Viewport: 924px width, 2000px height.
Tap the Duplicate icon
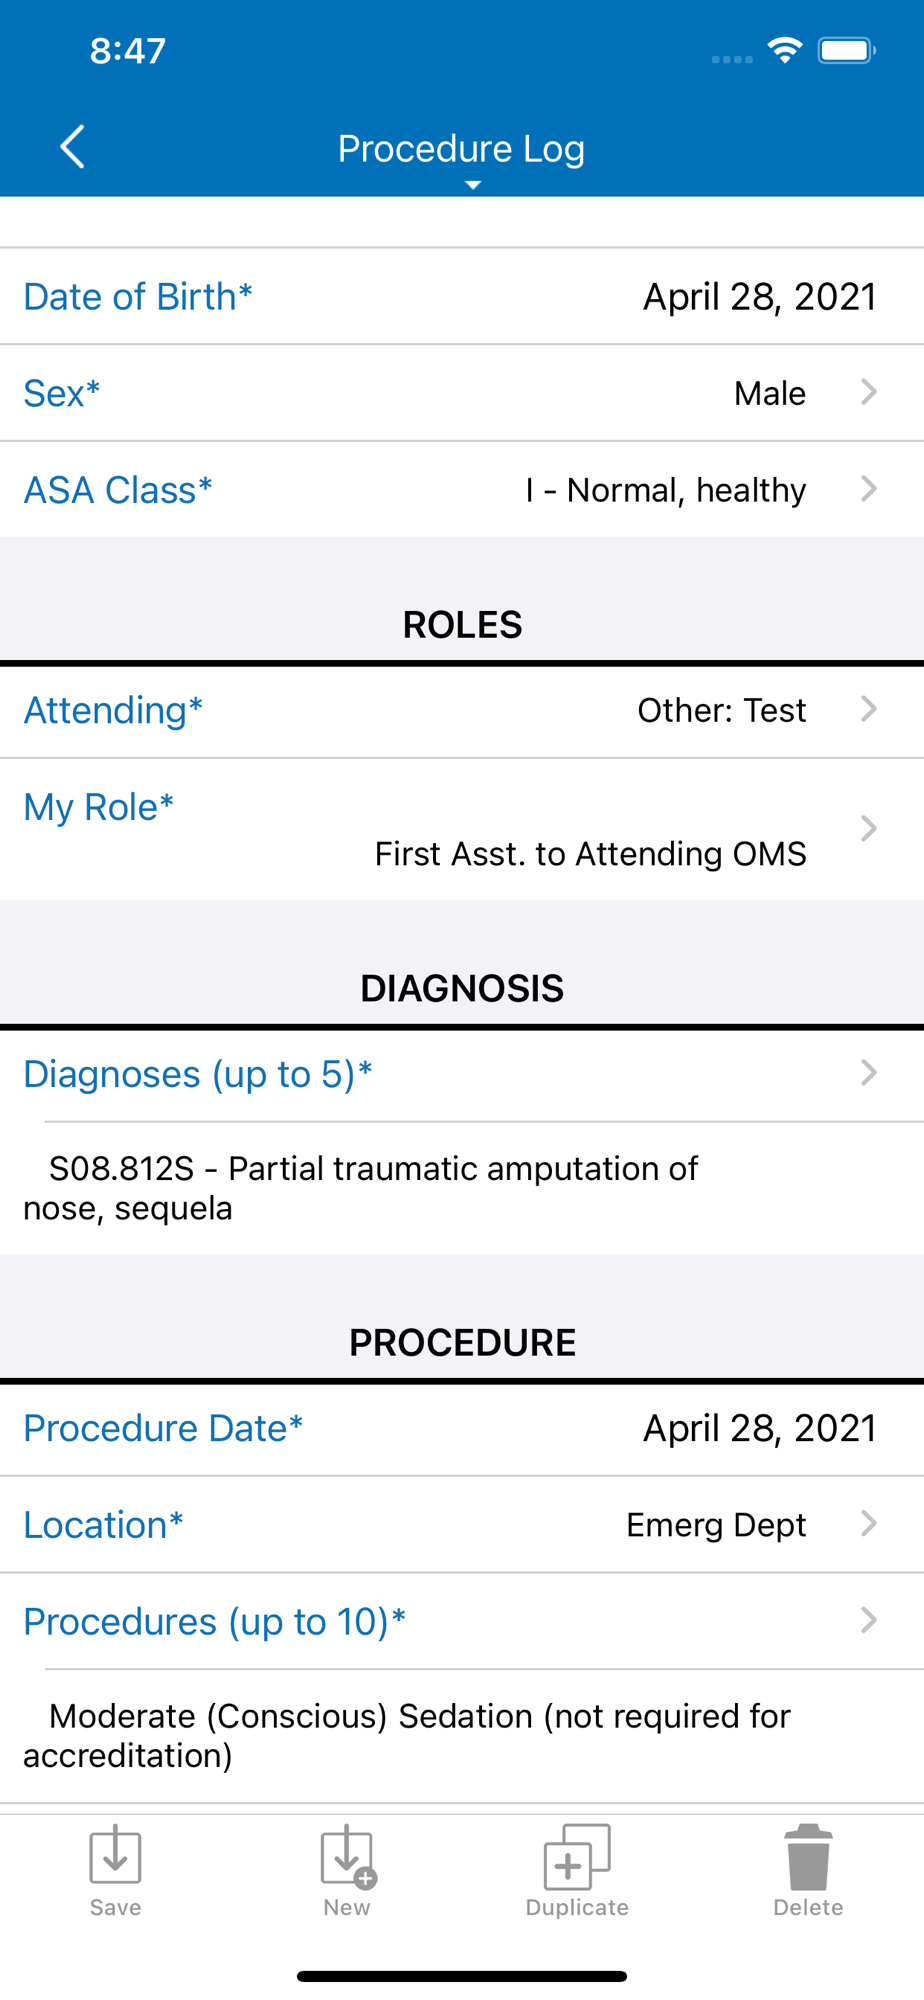[577, 1856]
